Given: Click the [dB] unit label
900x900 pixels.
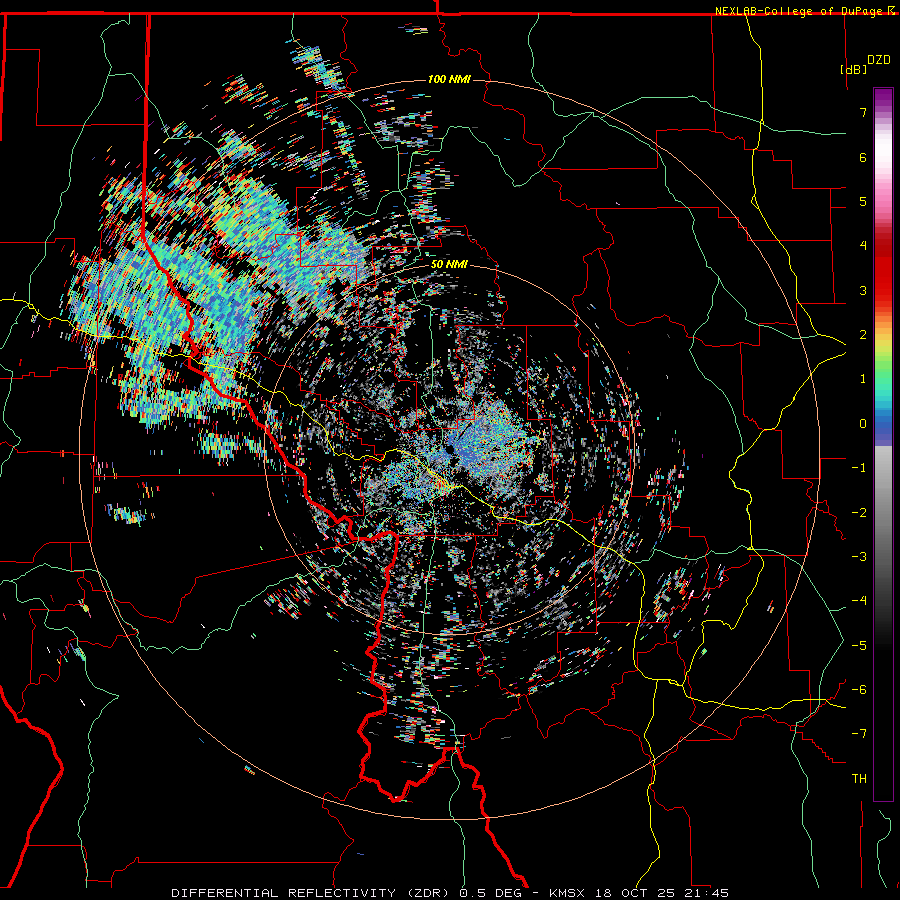Looking at the screenshot, I should click(x=853, y=69).
